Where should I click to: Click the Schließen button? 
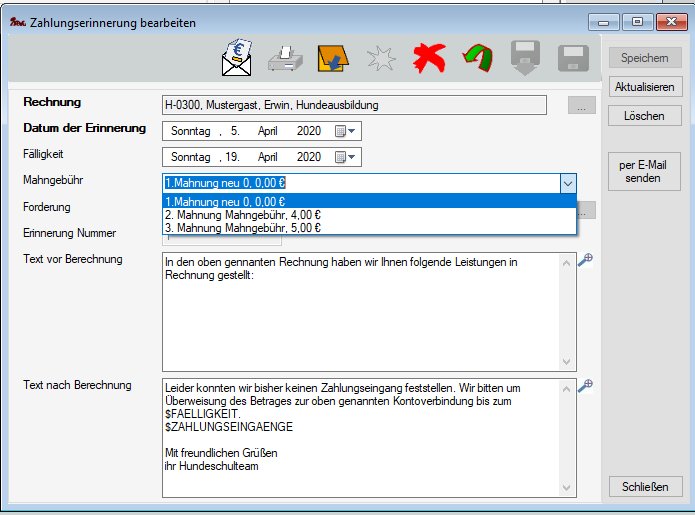(644, 487)
